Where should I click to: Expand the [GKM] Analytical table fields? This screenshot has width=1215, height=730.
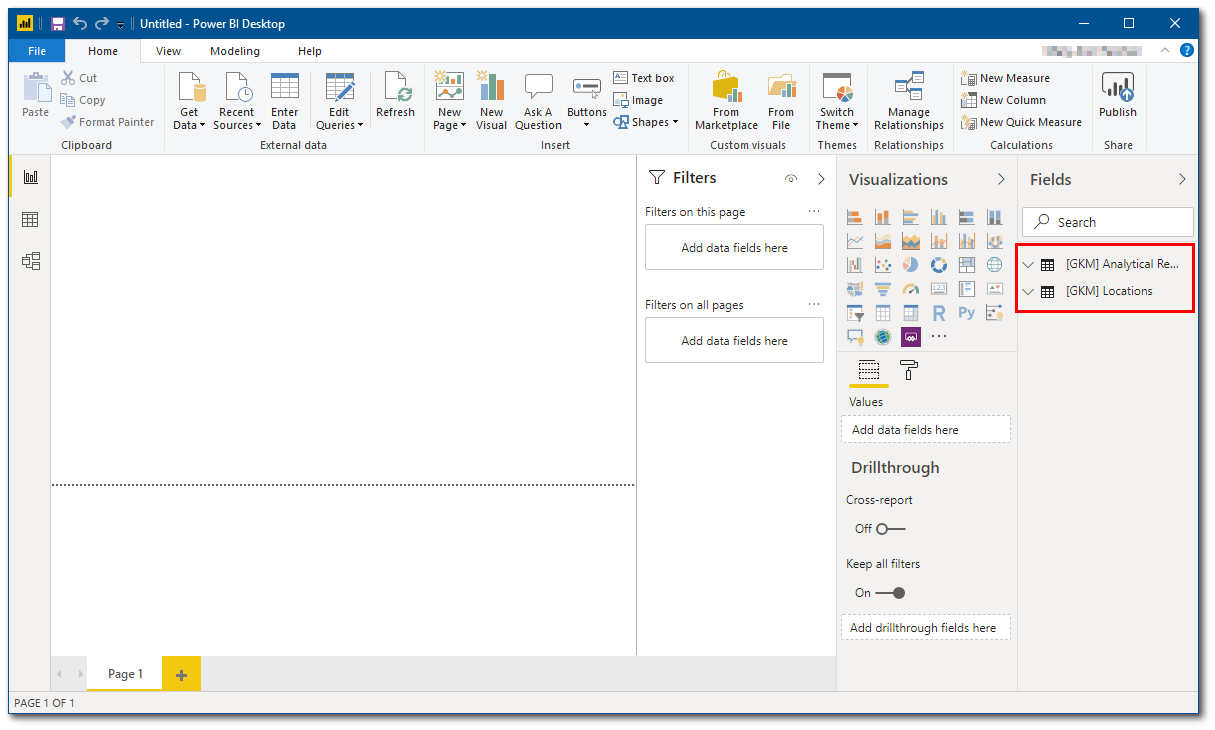pyautogui.click(x=1028, y=265)
